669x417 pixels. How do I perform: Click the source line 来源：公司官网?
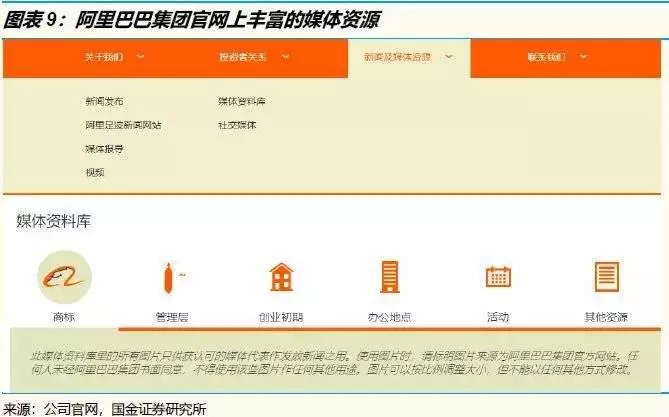point(105,409)
